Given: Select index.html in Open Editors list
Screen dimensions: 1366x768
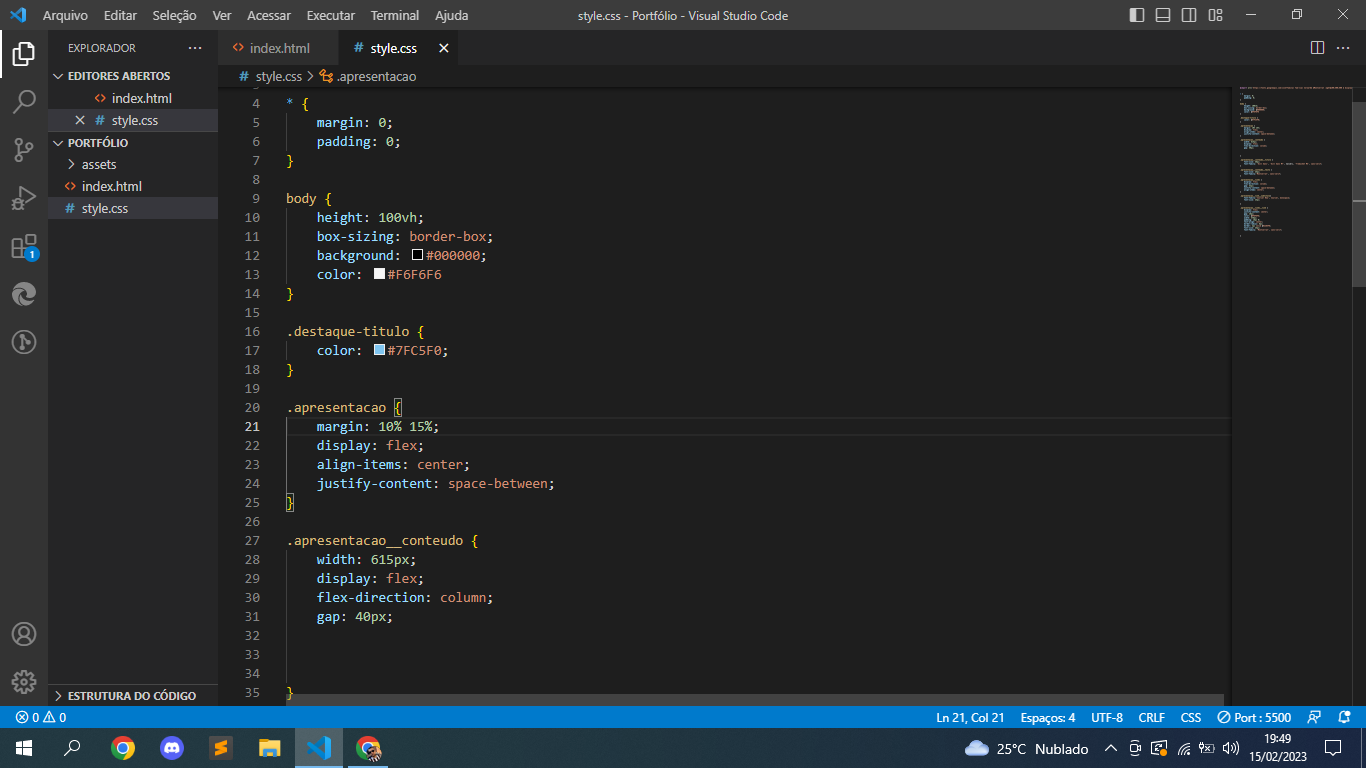Looking at the screenshot, I should point(133,98).
